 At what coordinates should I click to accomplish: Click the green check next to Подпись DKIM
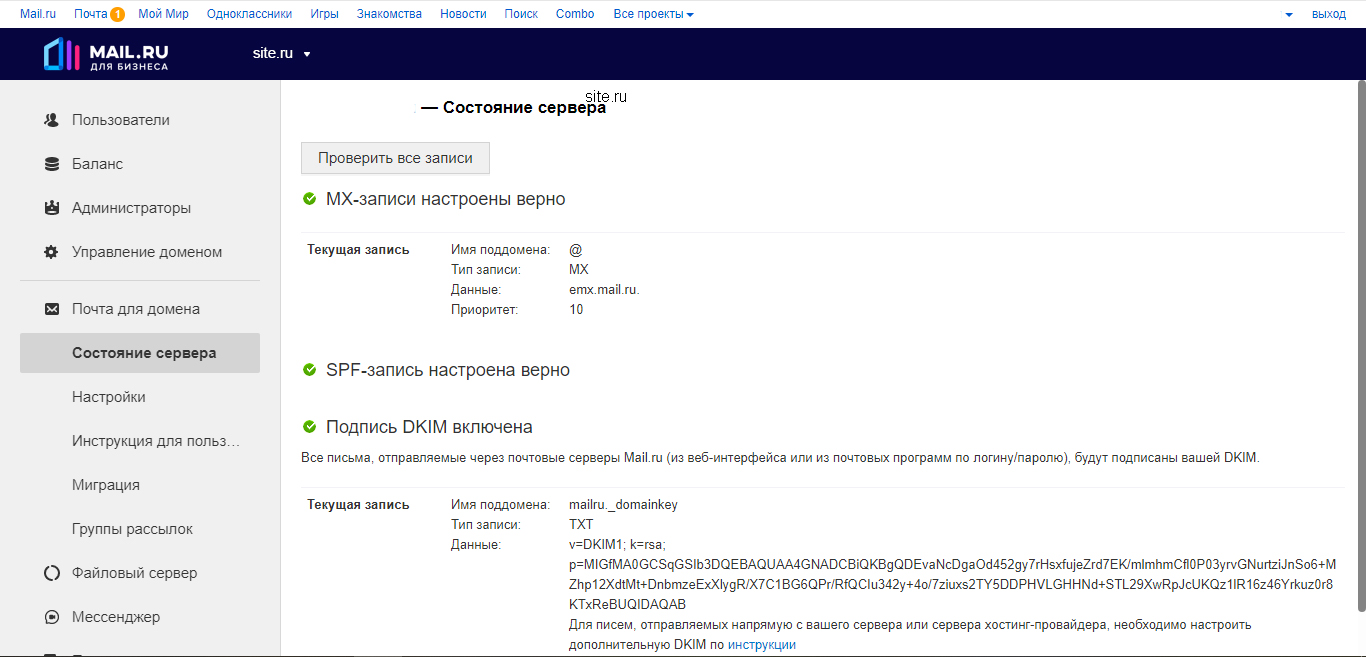pos(309,427)
